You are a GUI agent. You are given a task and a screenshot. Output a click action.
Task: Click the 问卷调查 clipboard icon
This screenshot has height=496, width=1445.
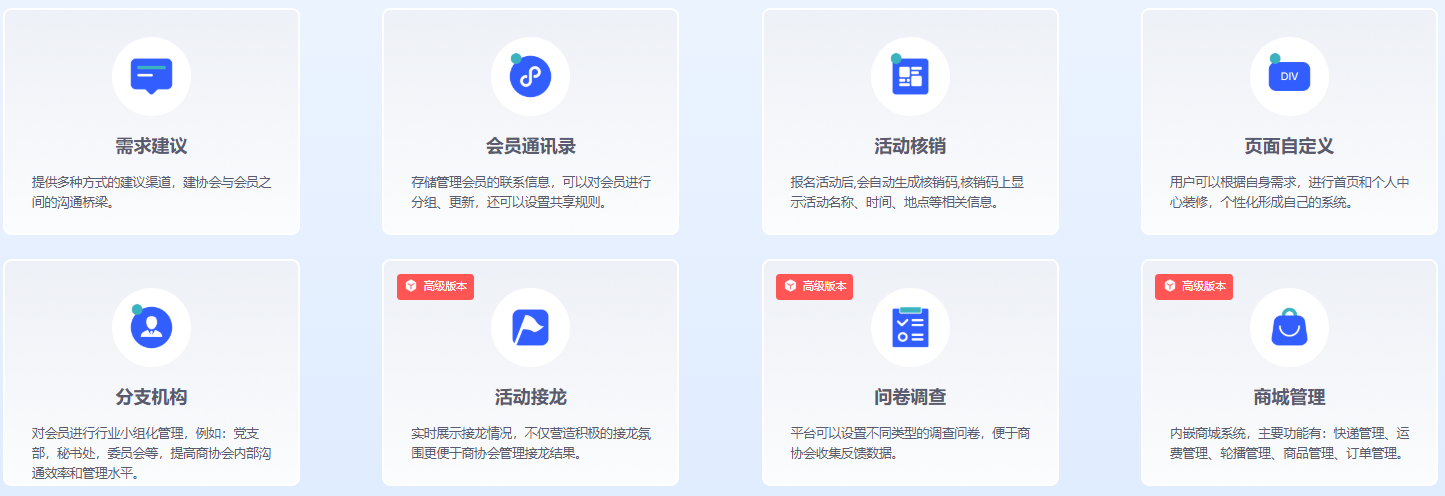click(910, 327)
